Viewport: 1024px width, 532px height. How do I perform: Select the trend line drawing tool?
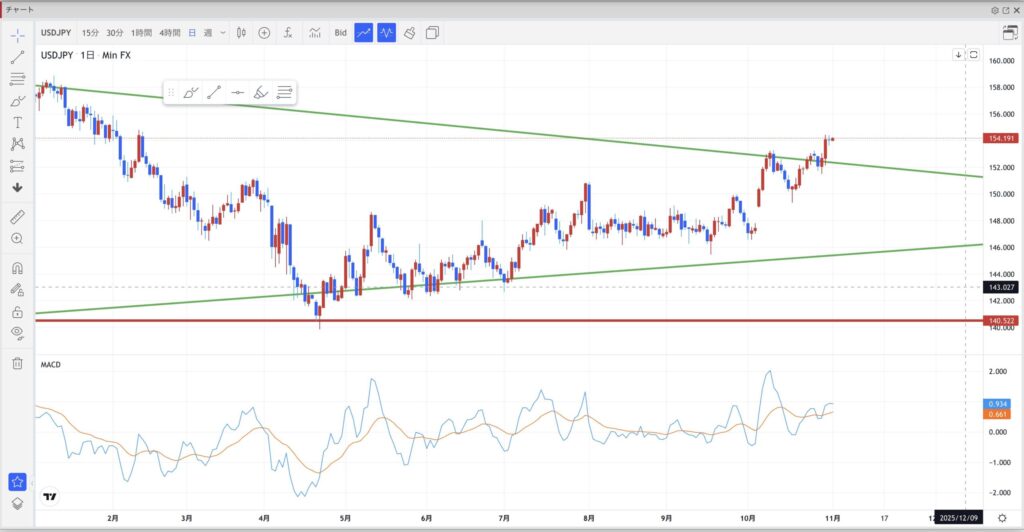click(17, 57)
